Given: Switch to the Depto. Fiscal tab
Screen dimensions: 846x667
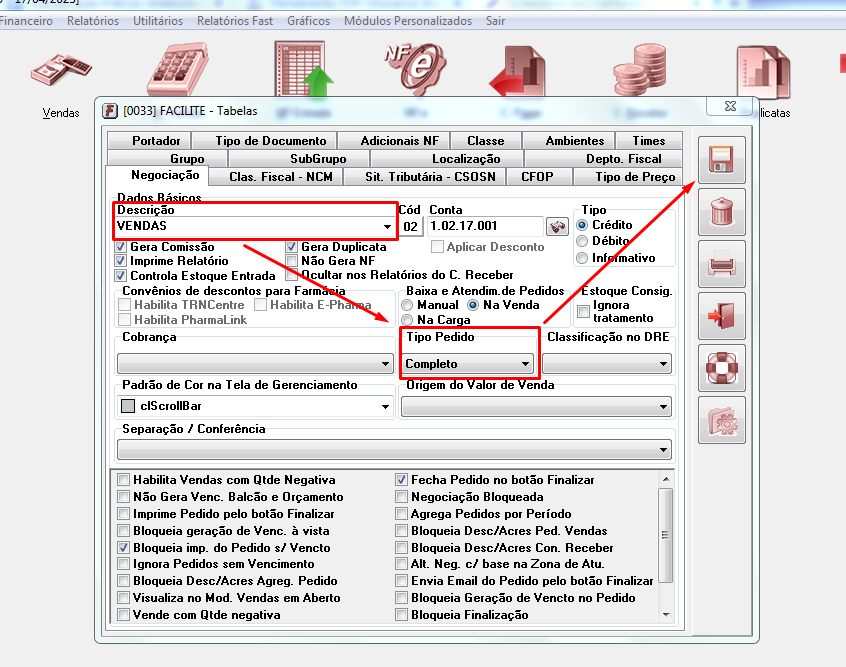Looking at the screenshot, I should point(603,159).
